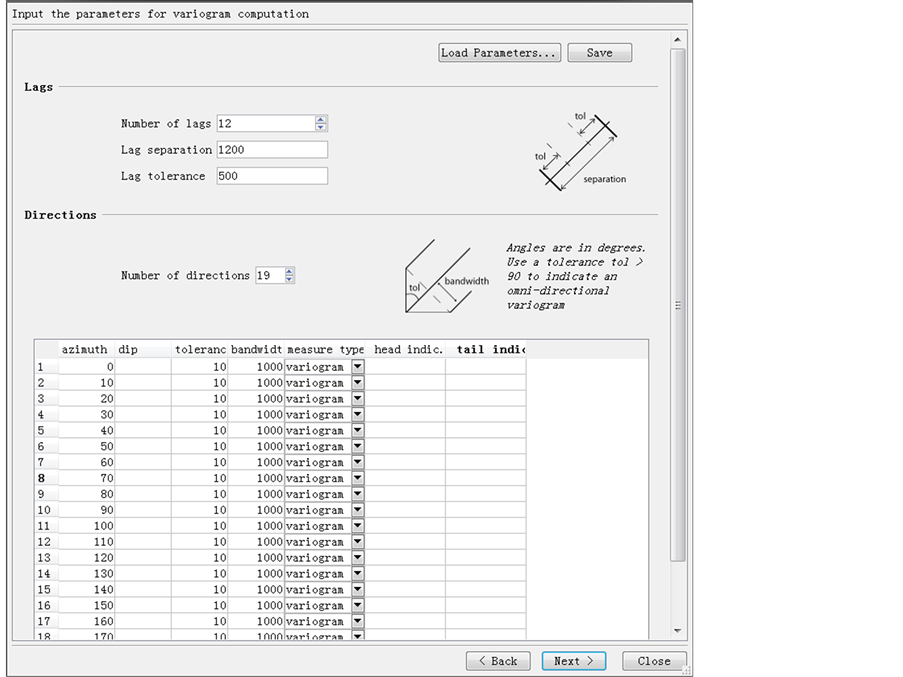Click the Load Parameters button
903x677 pixels.
pos(499,53)
